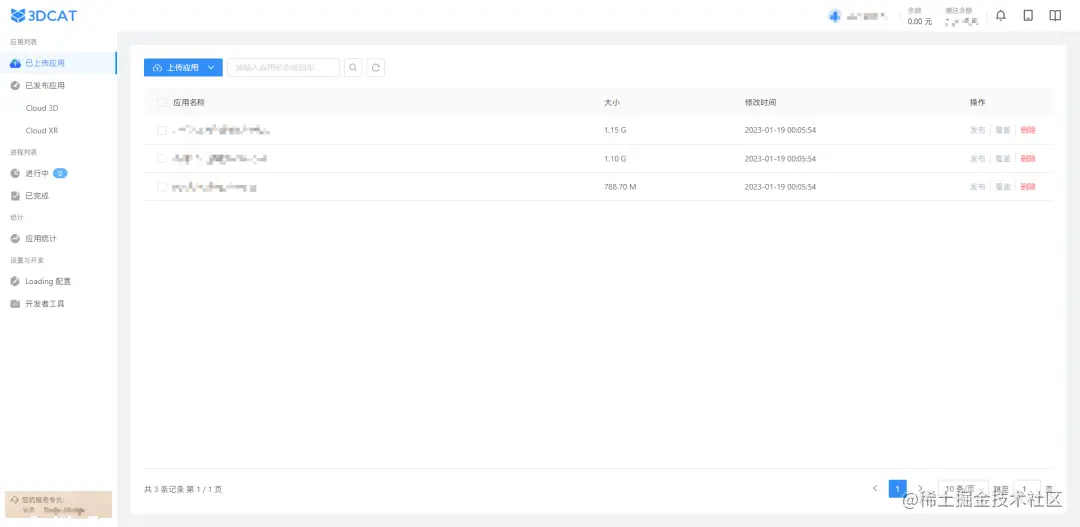Viewport: 1080px width, 527px height.
Task: Click the 1.15 G size cell
Action: [615, 130]
